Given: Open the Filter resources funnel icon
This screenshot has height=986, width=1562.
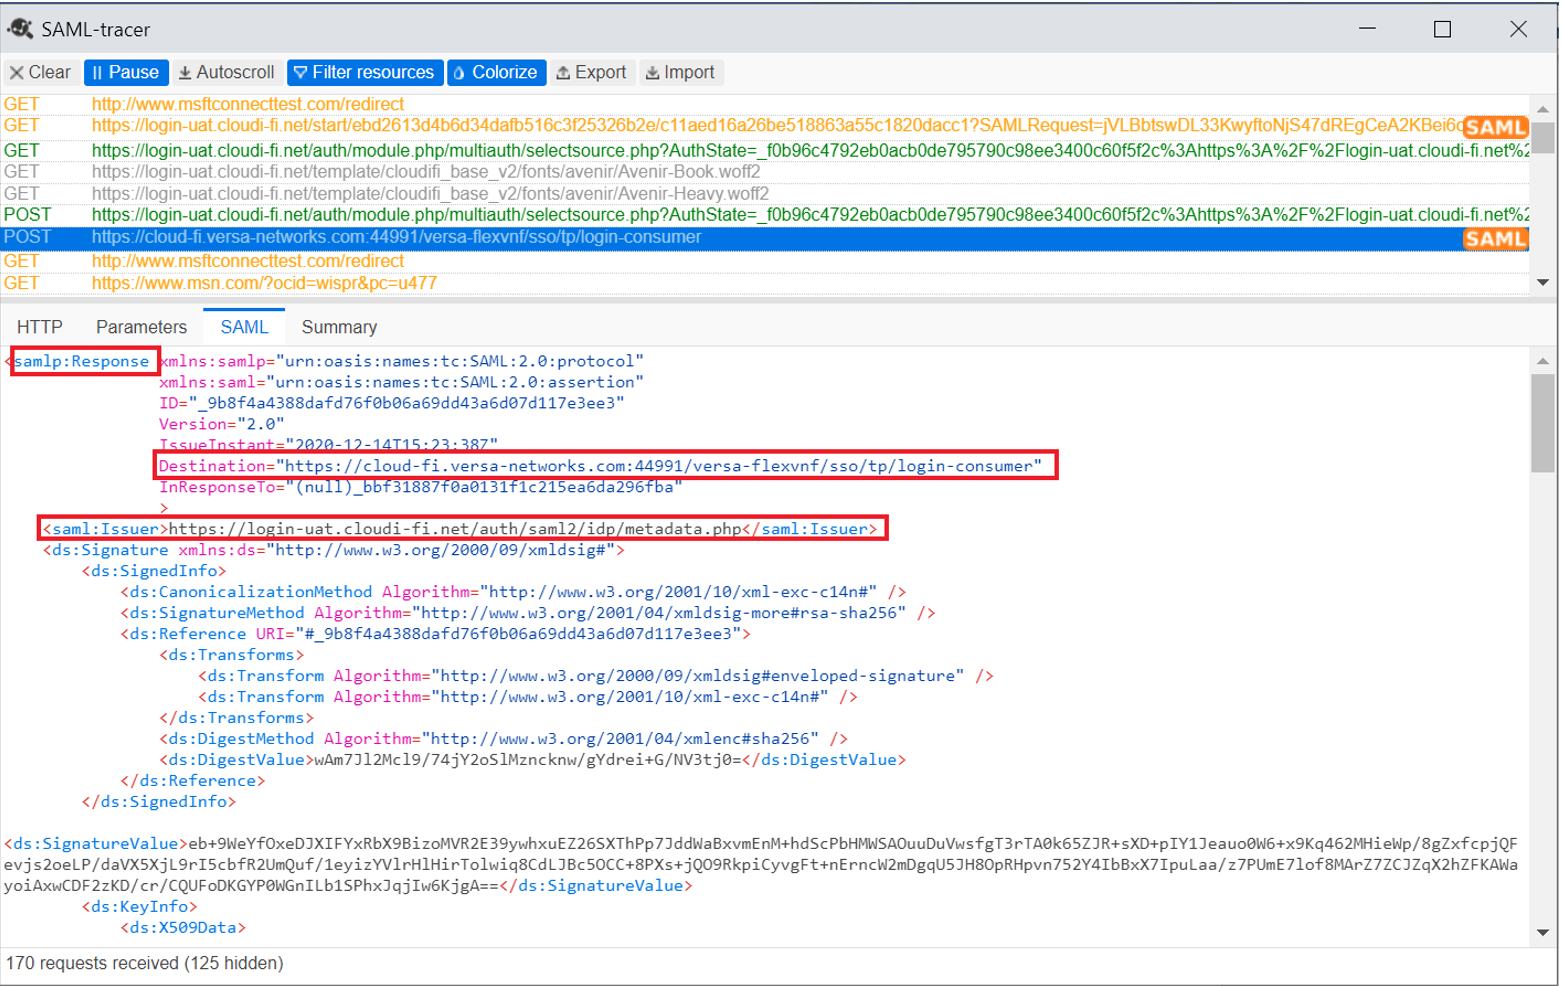Looking at the screenshot, I should (301, 72).
